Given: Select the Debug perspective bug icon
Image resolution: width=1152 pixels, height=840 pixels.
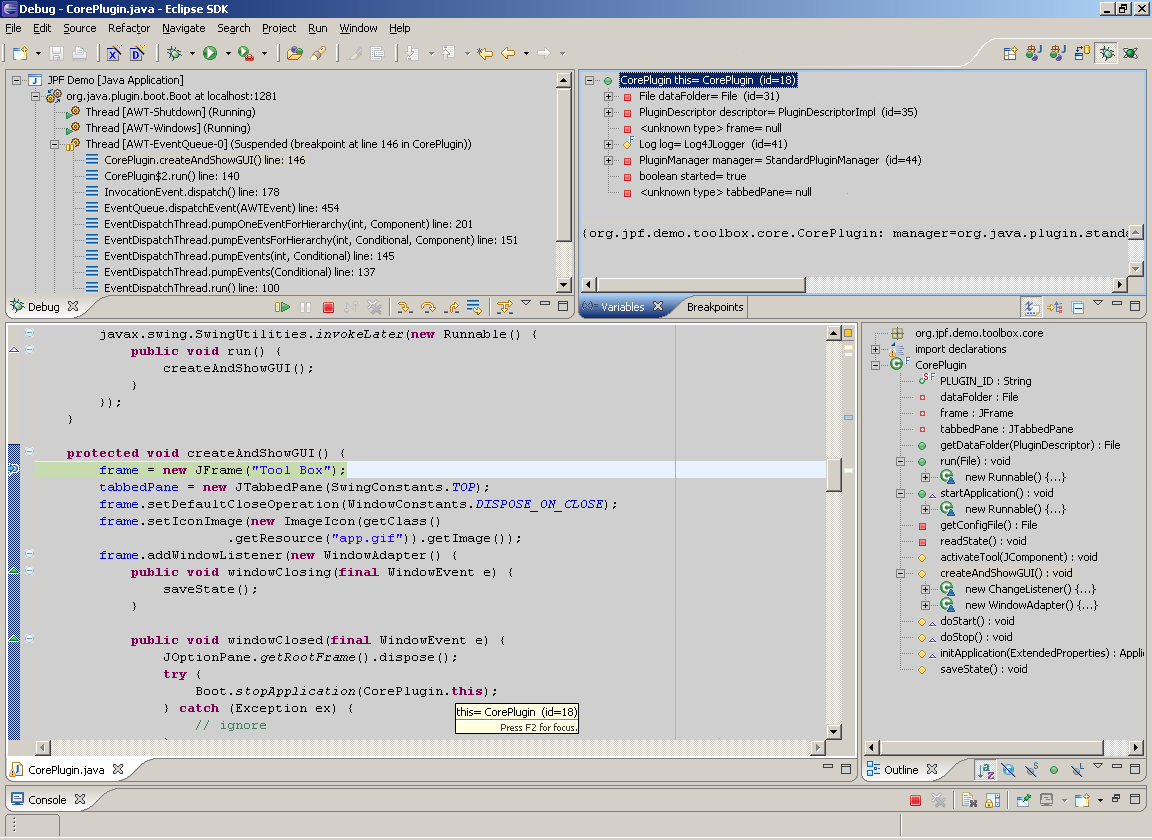Looking at the screenshot, I should (1106, 53).
